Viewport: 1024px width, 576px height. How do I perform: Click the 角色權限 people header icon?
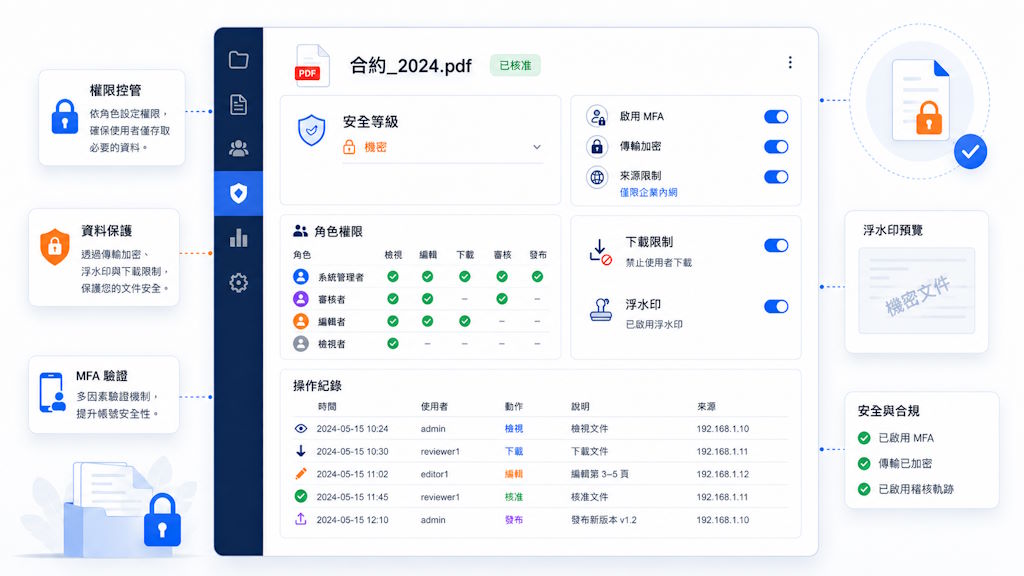300,231
